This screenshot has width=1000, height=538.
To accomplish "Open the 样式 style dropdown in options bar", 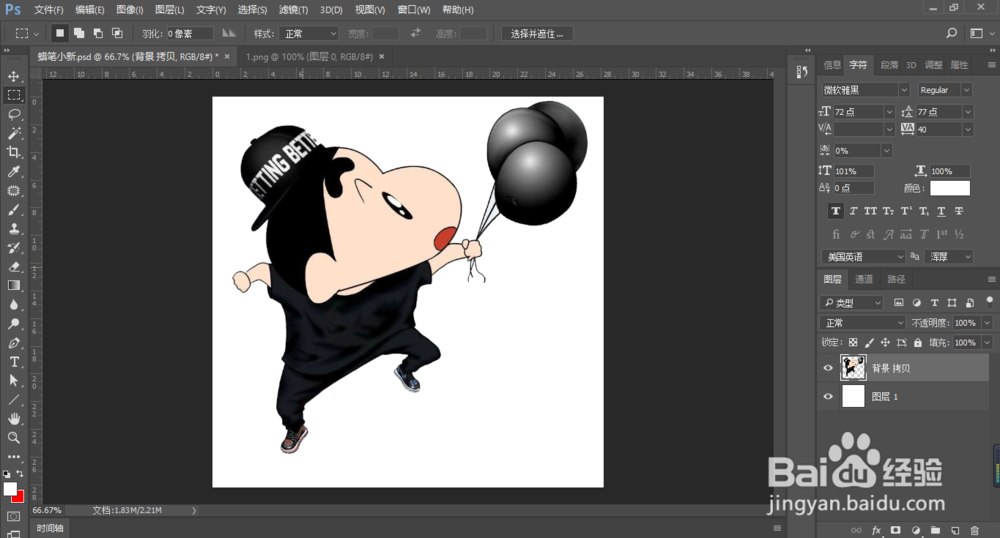I will point(308,33).
